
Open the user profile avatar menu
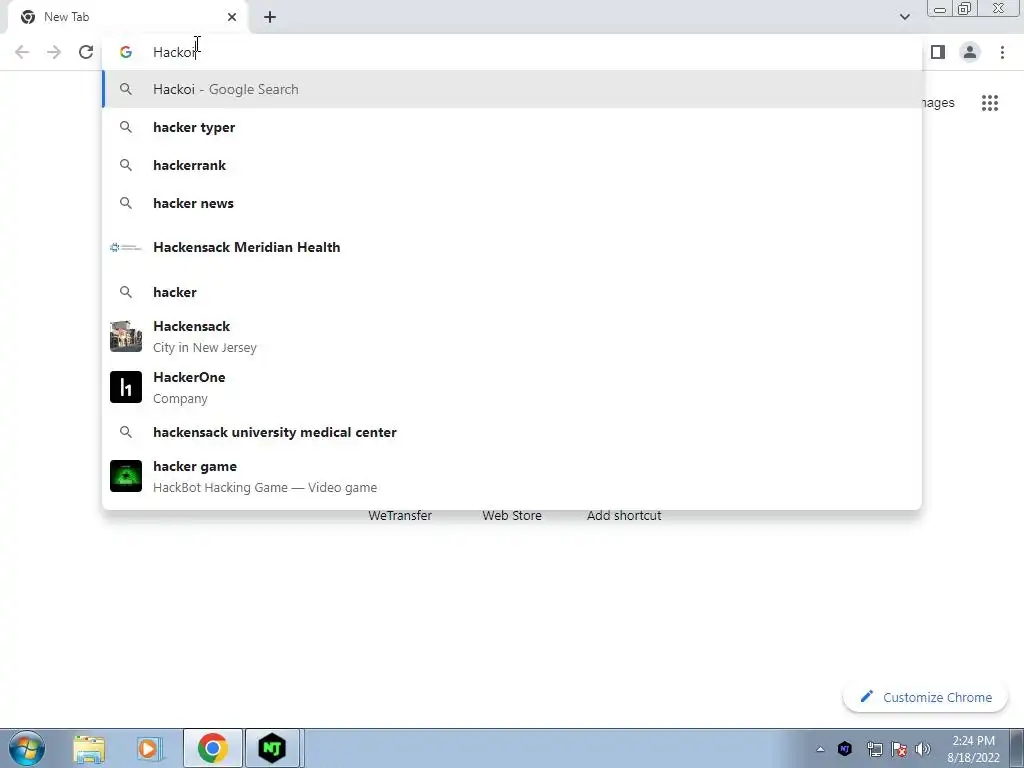pos(970,52)
